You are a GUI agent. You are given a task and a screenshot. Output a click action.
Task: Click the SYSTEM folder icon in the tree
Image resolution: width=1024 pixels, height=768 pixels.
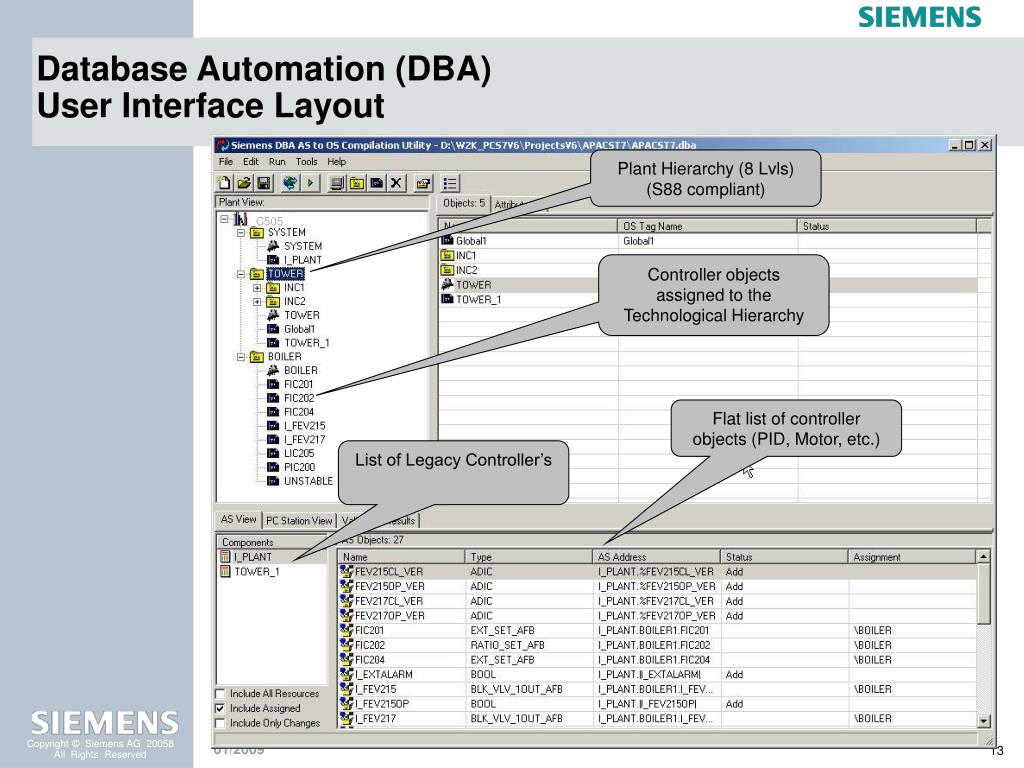coord(257,232)
